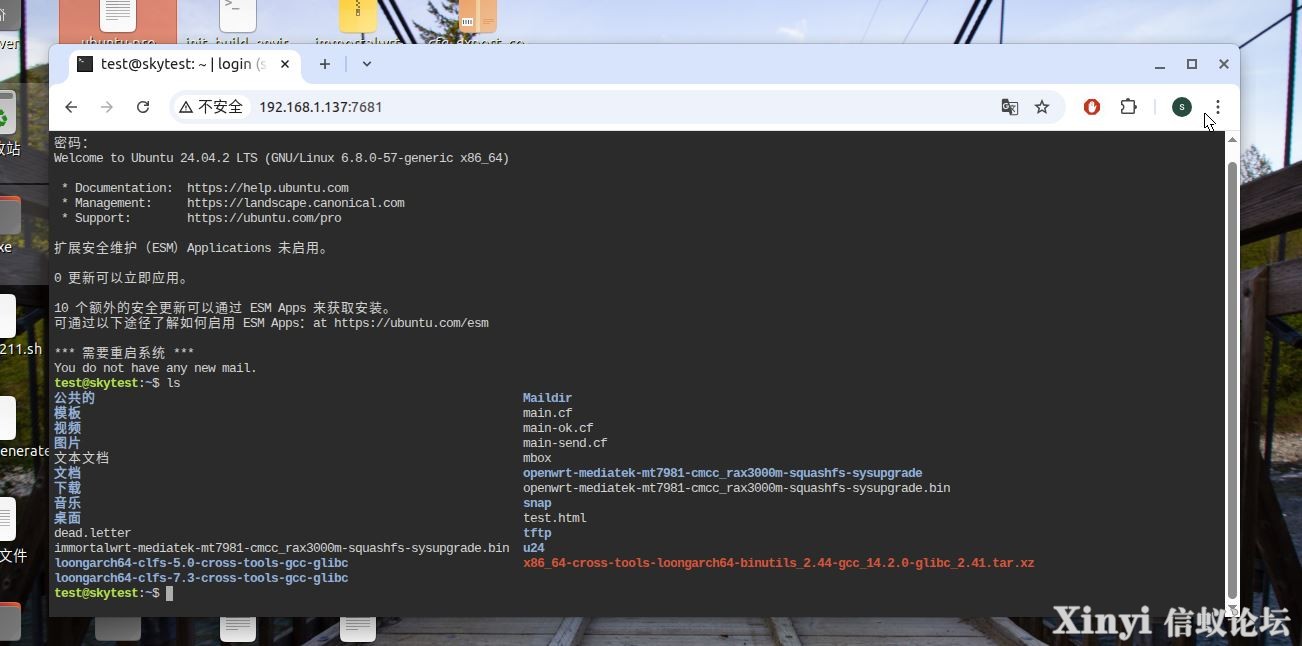
Task: Click main.cf in terminal listing
Action: coord(547,413)
